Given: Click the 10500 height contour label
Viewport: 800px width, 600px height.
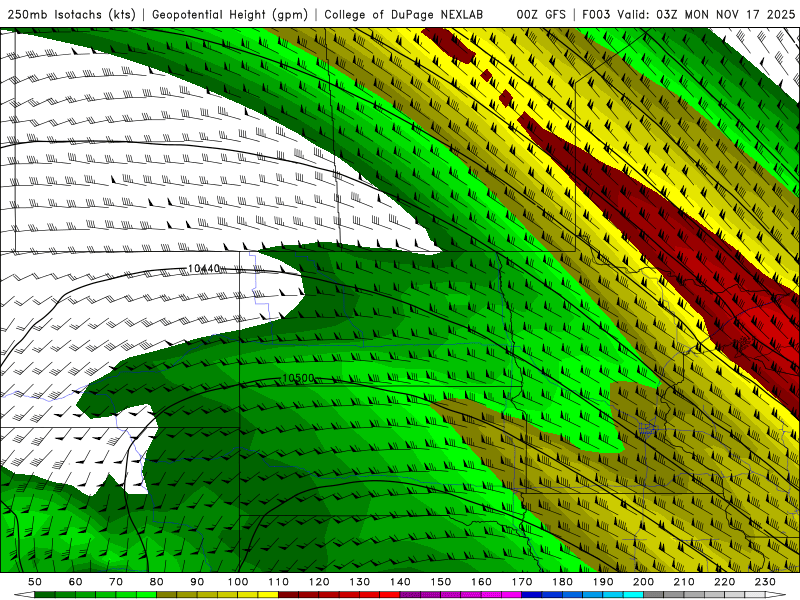Looking at the screenshot, I should click(x=298, y=378).
